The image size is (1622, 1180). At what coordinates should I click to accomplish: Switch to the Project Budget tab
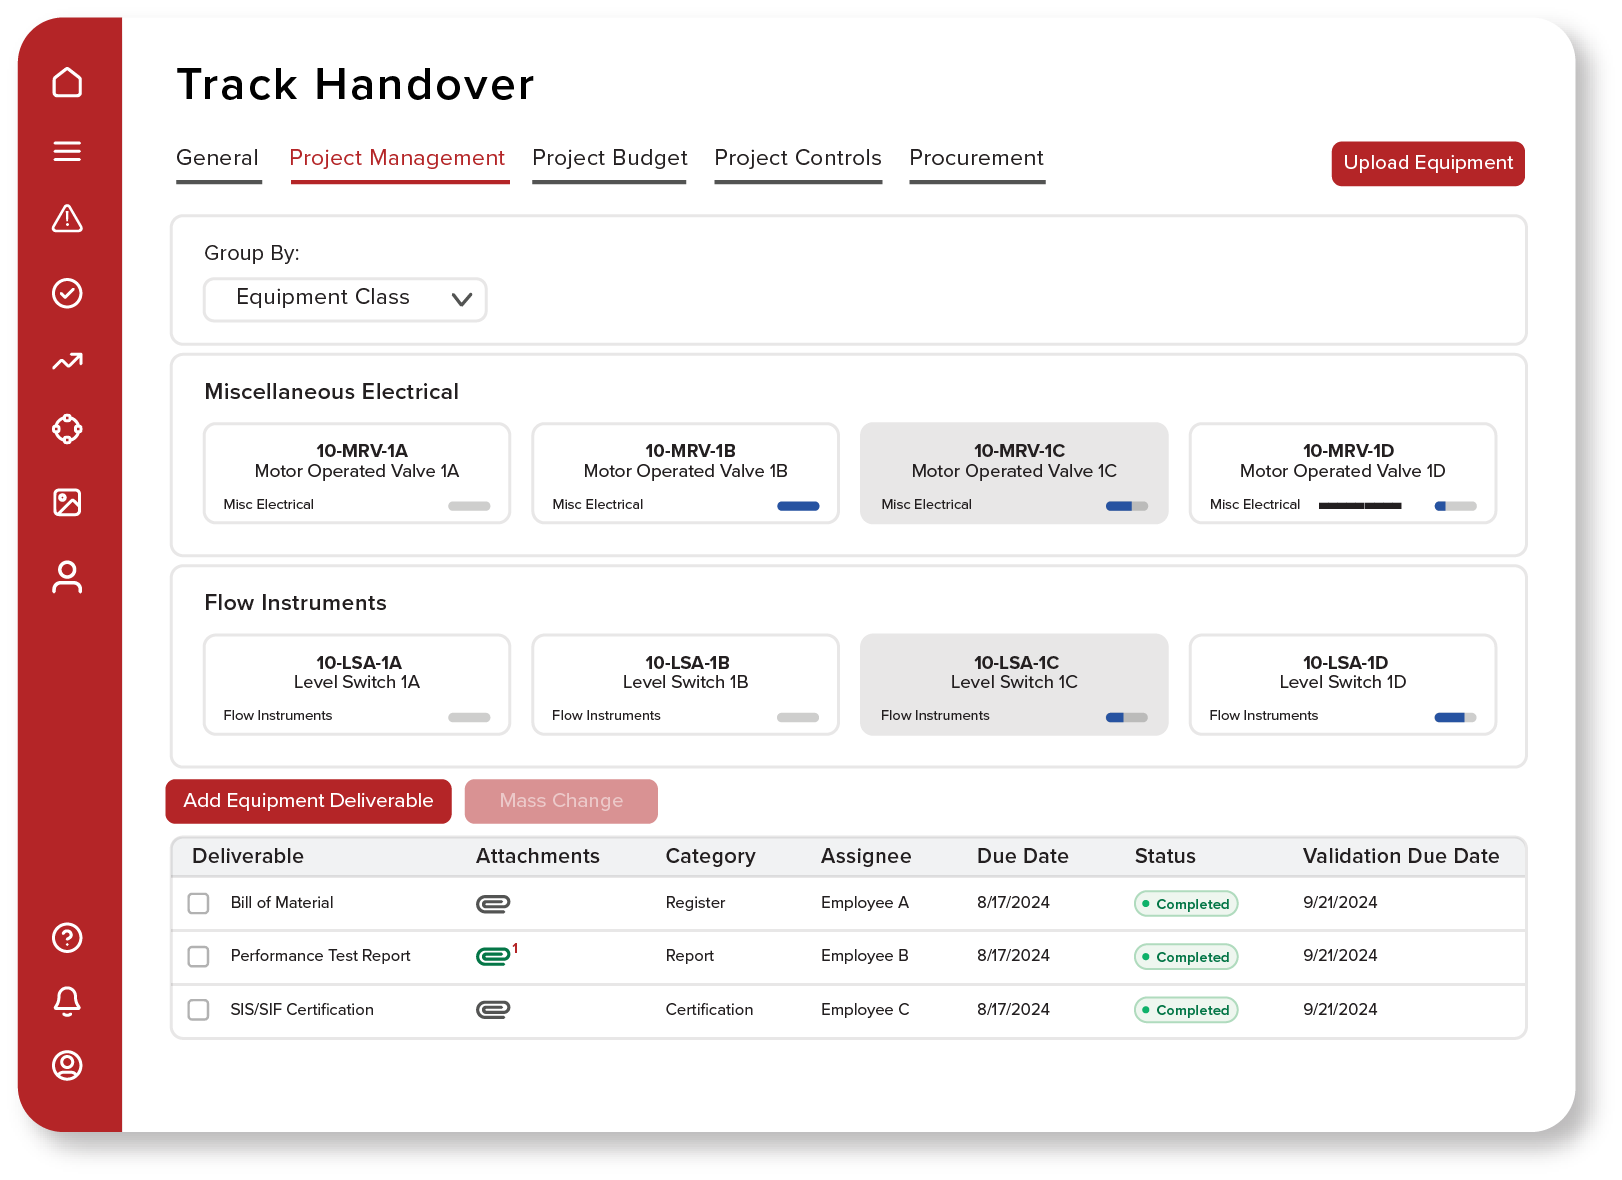click(609, 158)
